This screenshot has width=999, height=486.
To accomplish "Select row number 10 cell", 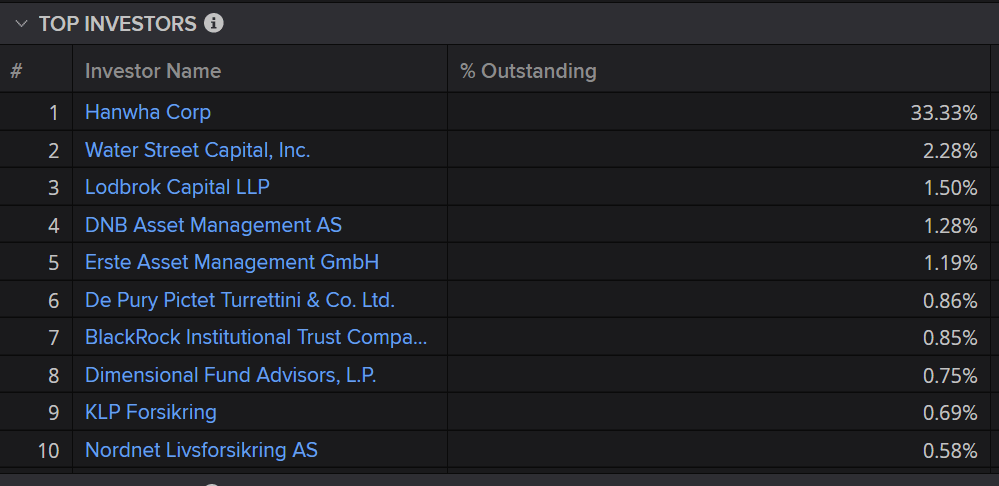I will 48,450.
